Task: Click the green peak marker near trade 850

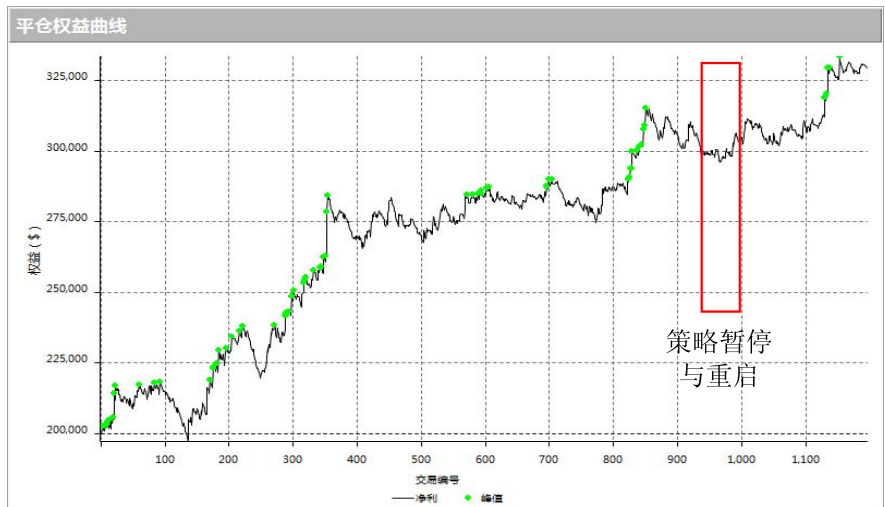Action: [x=646, y=108]
